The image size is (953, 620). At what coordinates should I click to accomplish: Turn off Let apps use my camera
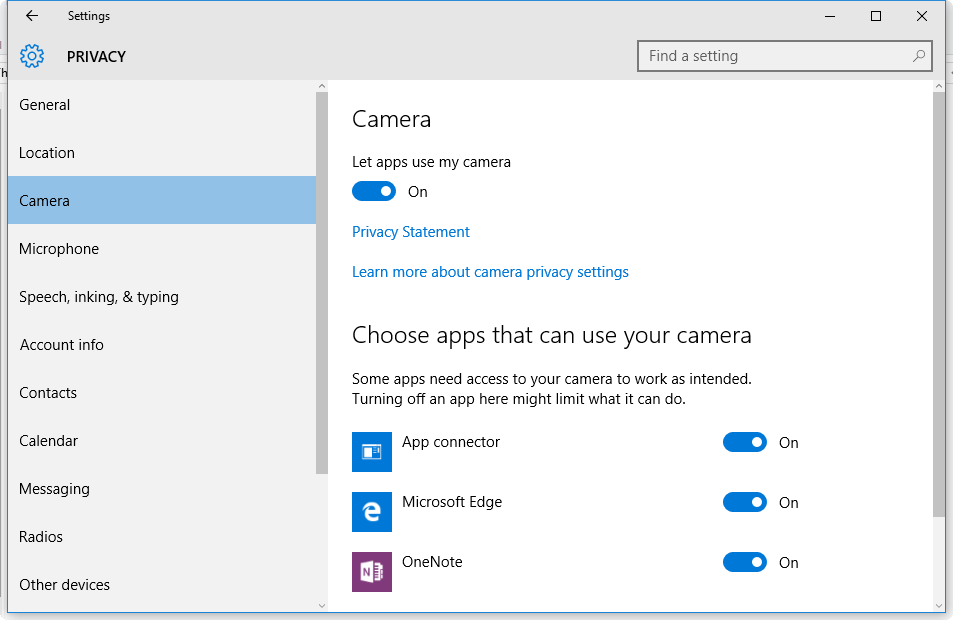pos(374,191)
